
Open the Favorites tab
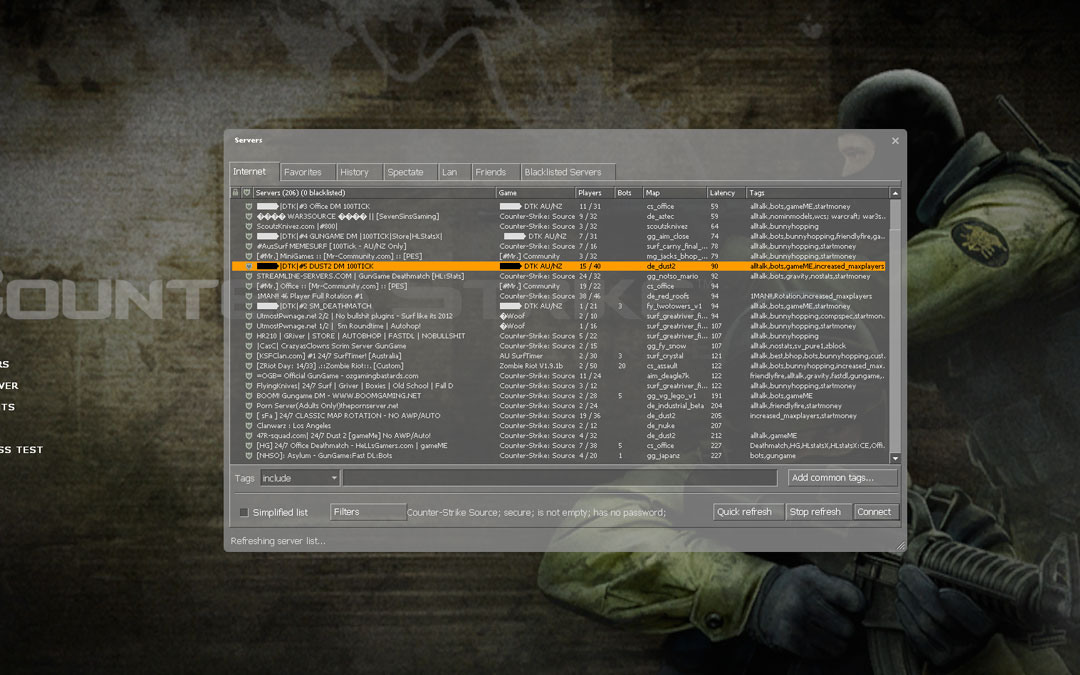coord(307,172)
